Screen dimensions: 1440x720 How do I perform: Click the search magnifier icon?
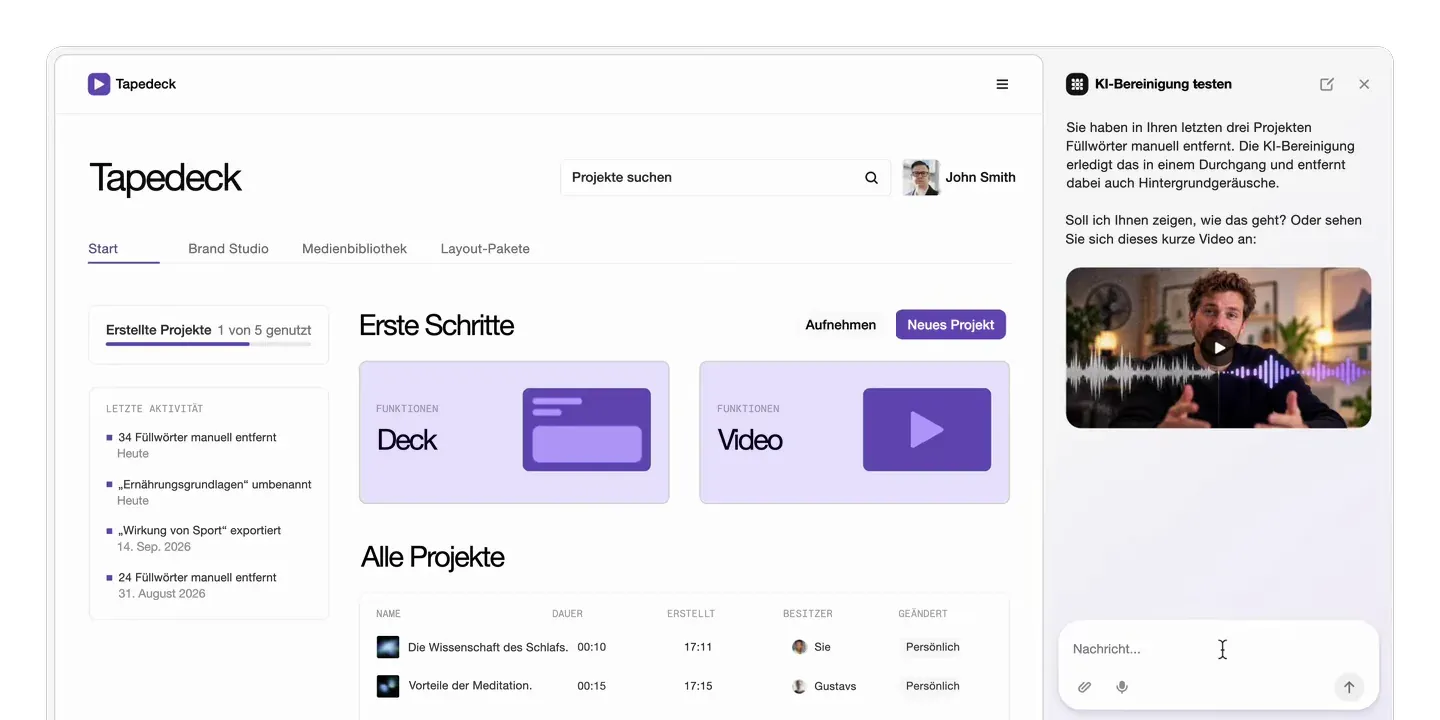(x=871, y=178)
